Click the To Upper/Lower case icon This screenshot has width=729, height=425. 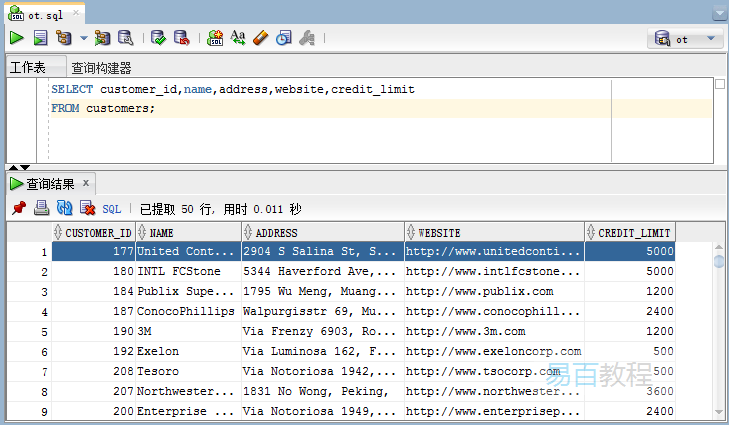pyautogui.click(x=238, y=38)
